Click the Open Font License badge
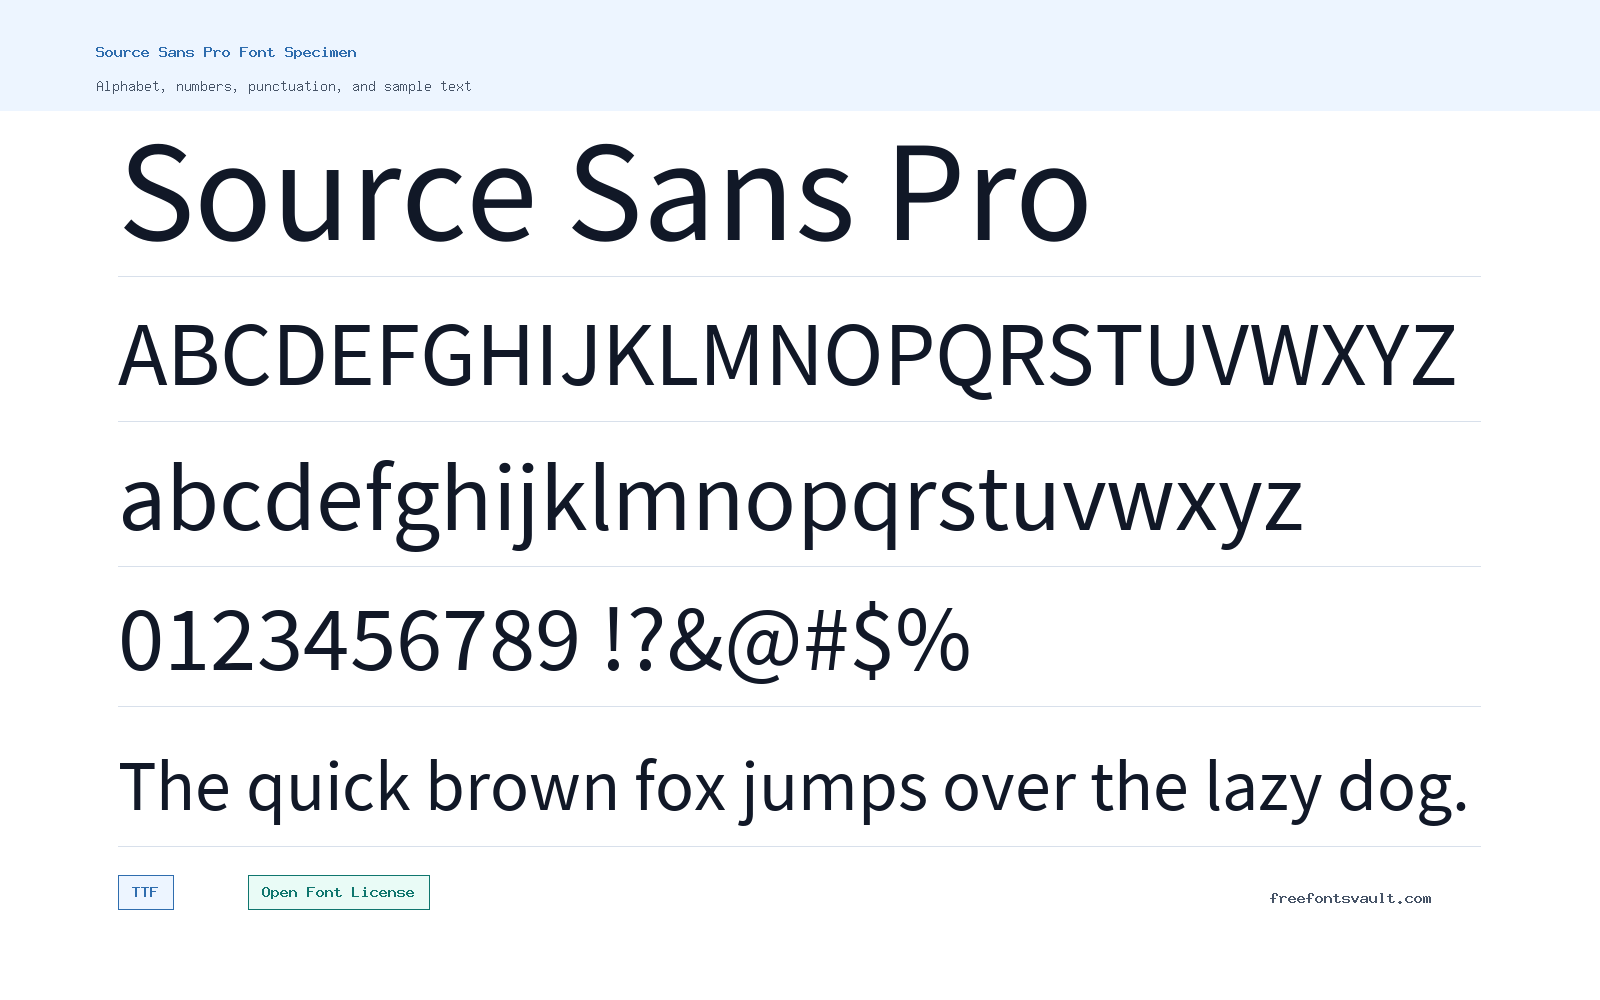The height and width of the screenshot is (1000, 1600). [x=339, y=892]
